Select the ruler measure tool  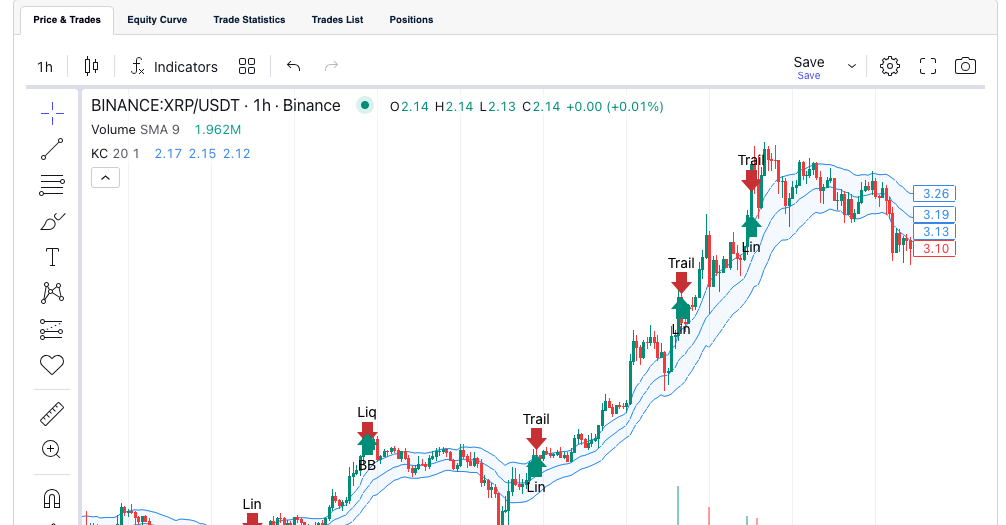point(52,413)
